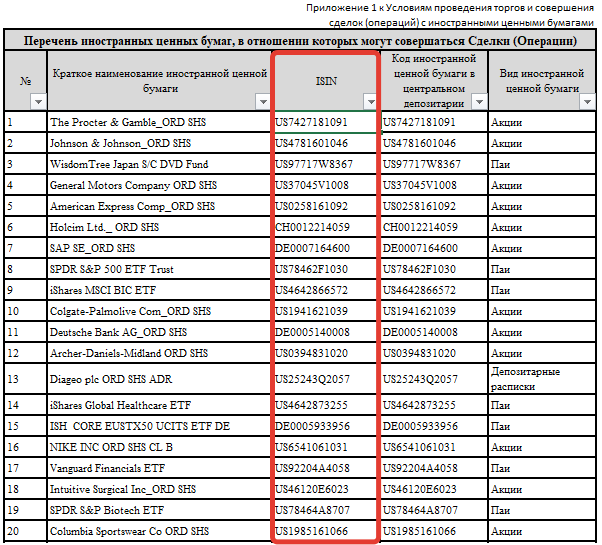Select the NIKE INC ORD SHS CL B cell
The height and width of the screenshot is (545, 602).
pyautogui.click(x=158, y=447)
